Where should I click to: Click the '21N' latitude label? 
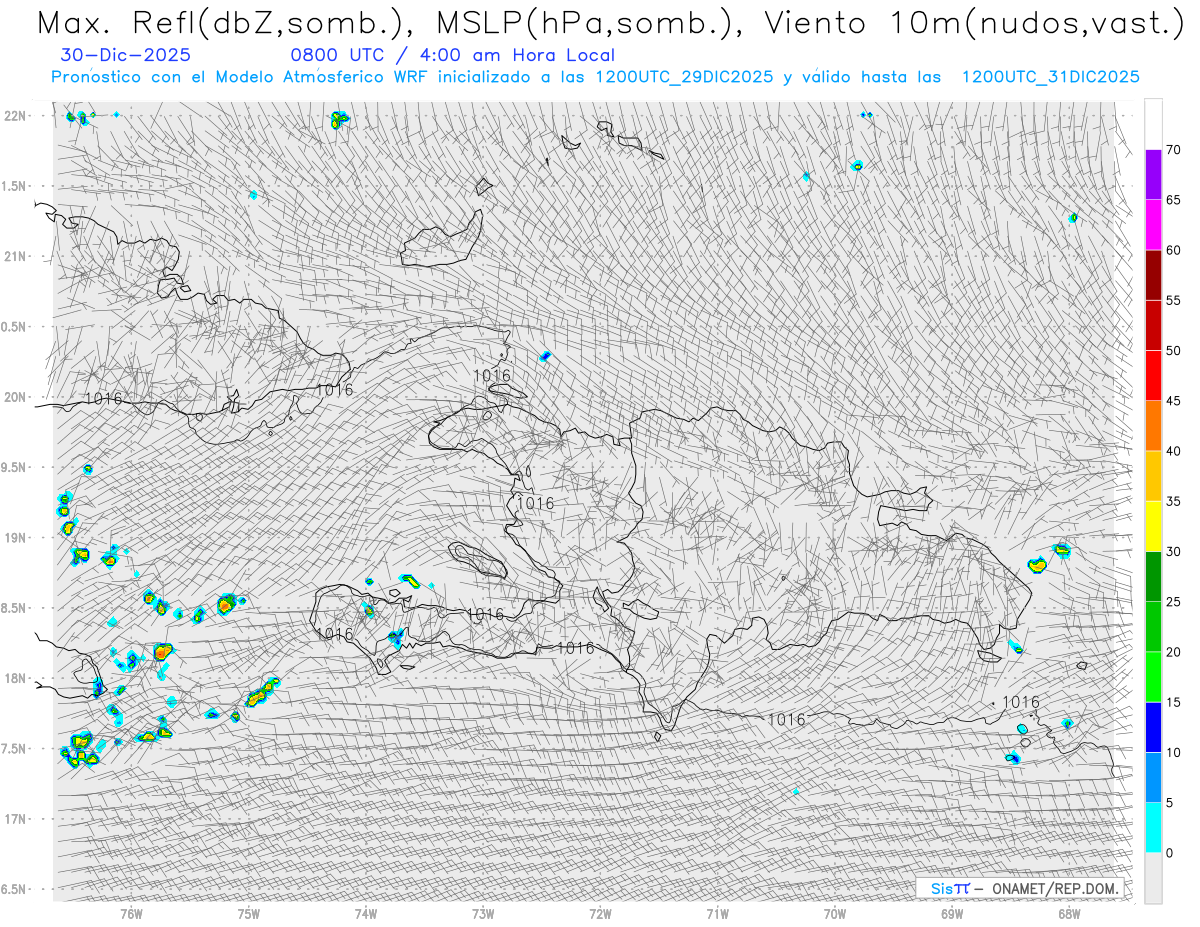(16, 256)
